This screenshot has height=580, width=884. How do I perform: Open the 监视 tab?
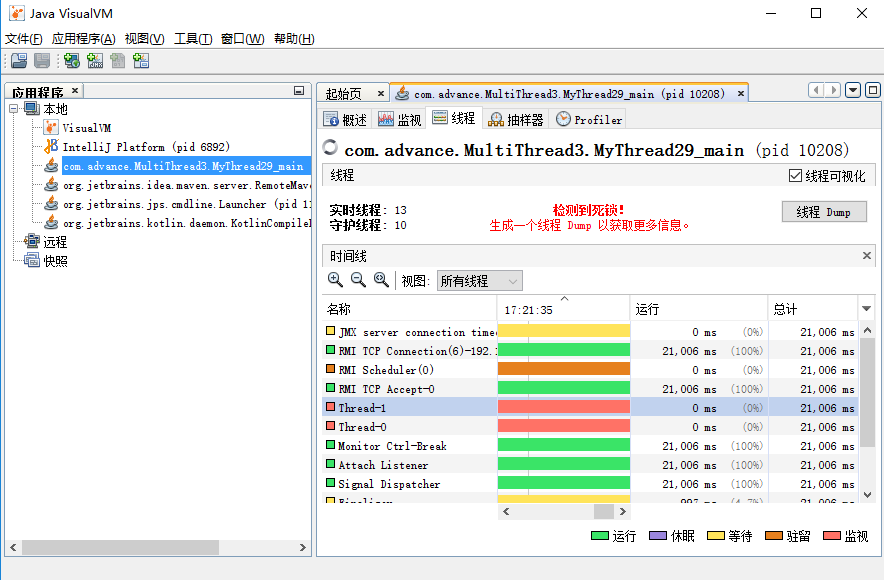coord(400,119)
